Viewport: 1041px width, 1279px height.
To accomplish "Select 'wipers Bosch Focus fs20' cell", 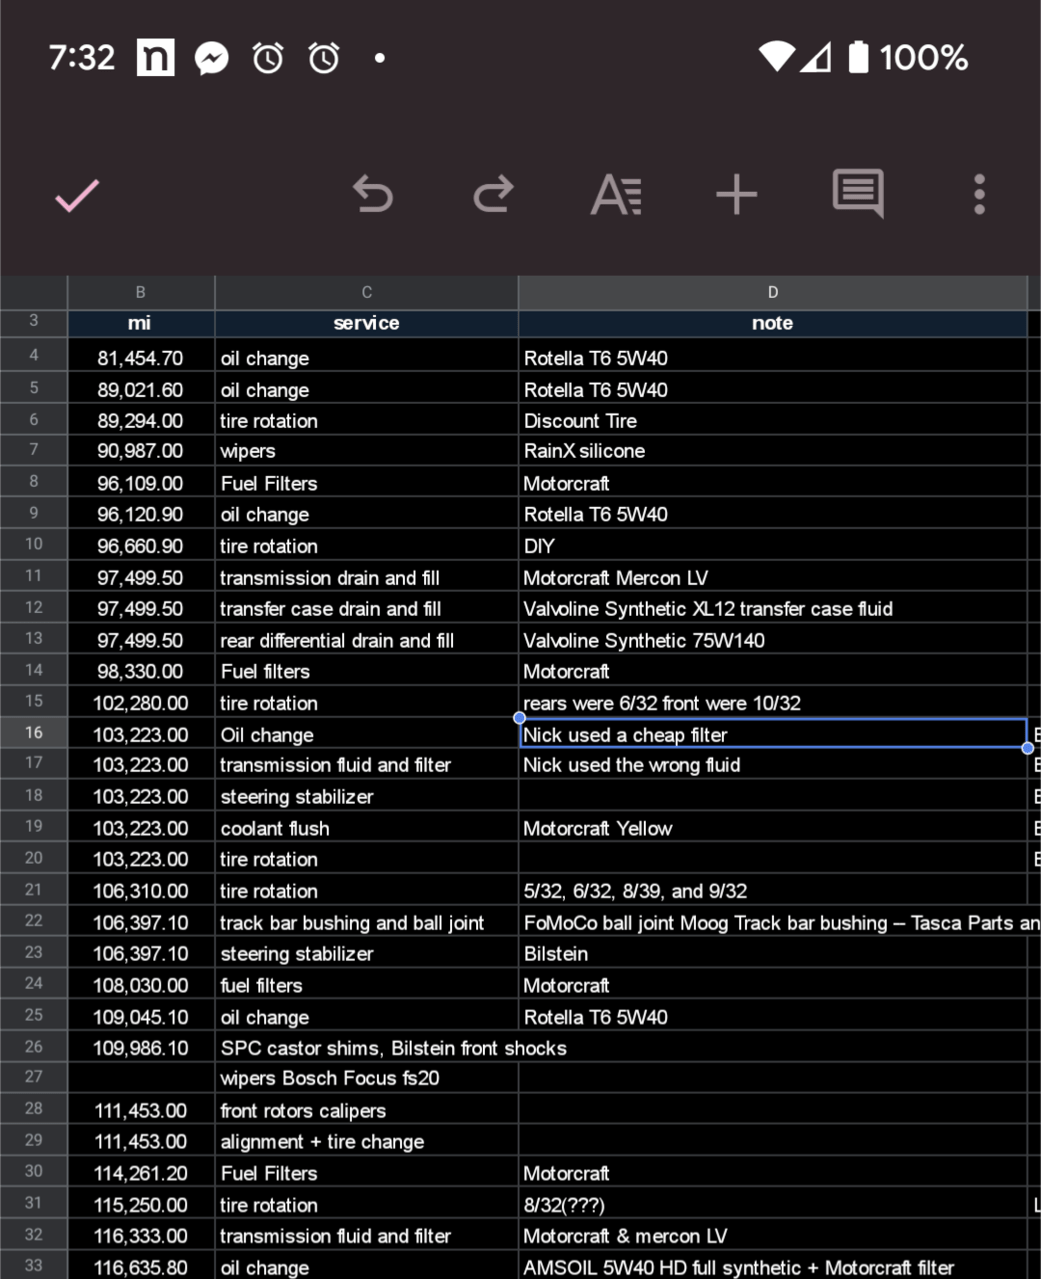I will [367, 1078].
